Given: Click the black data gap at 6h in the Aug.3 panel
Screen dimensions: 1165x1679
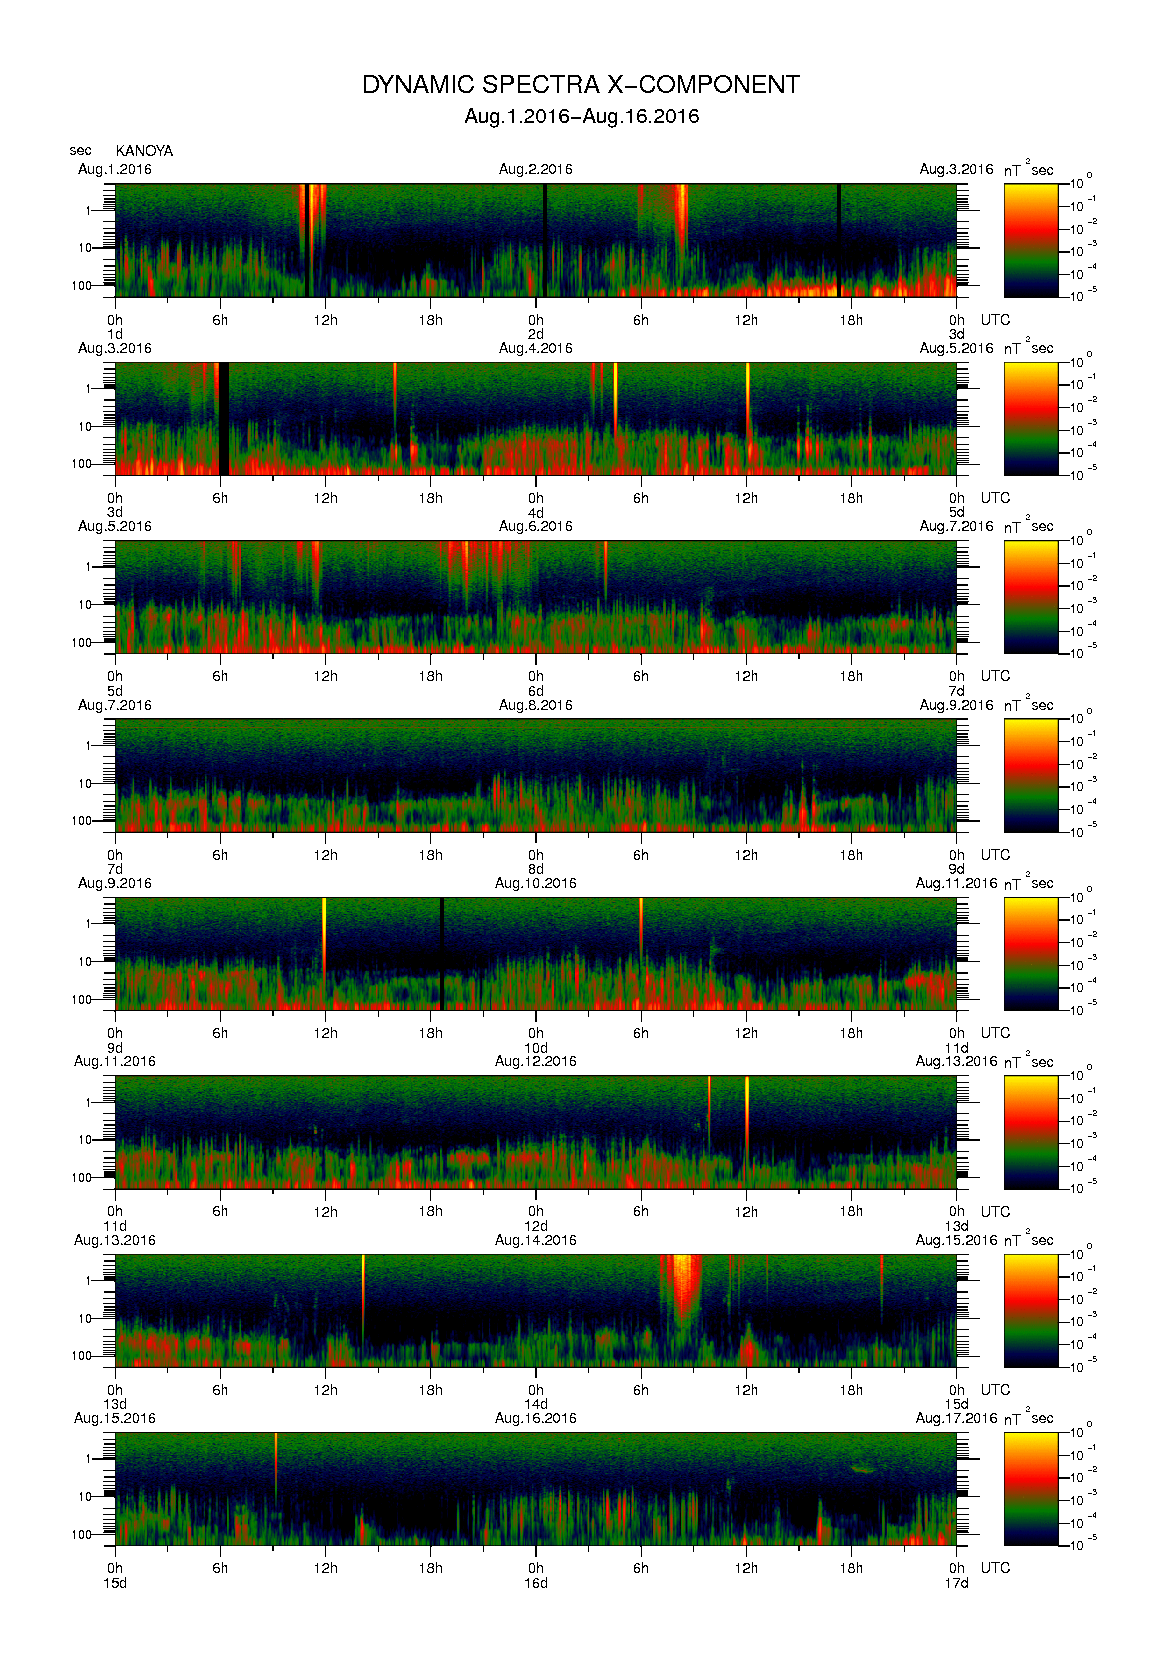Looking at the screenshot, I should tap(224, 418).
